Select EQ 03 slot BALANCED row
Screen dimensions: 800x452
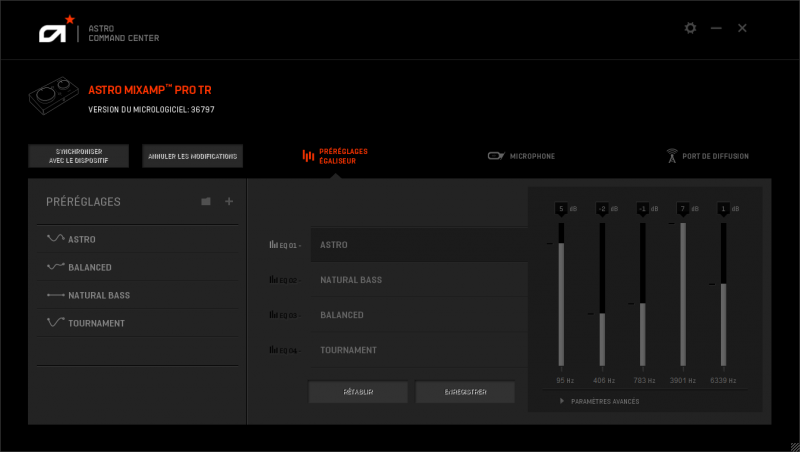pos(419,315)
